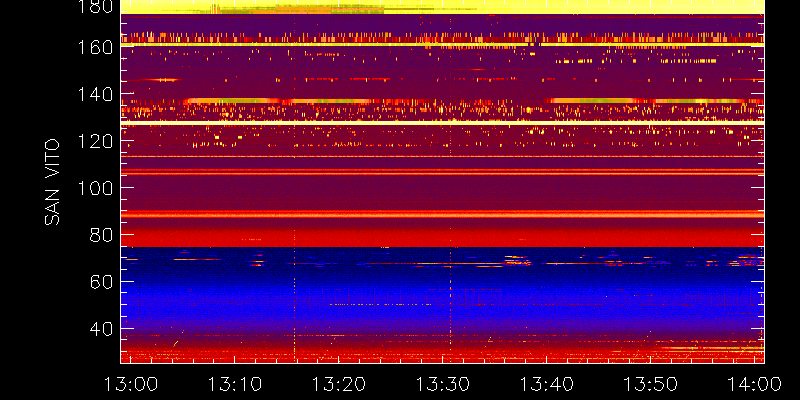Click the 160 frequency axis label

(95, 47)
